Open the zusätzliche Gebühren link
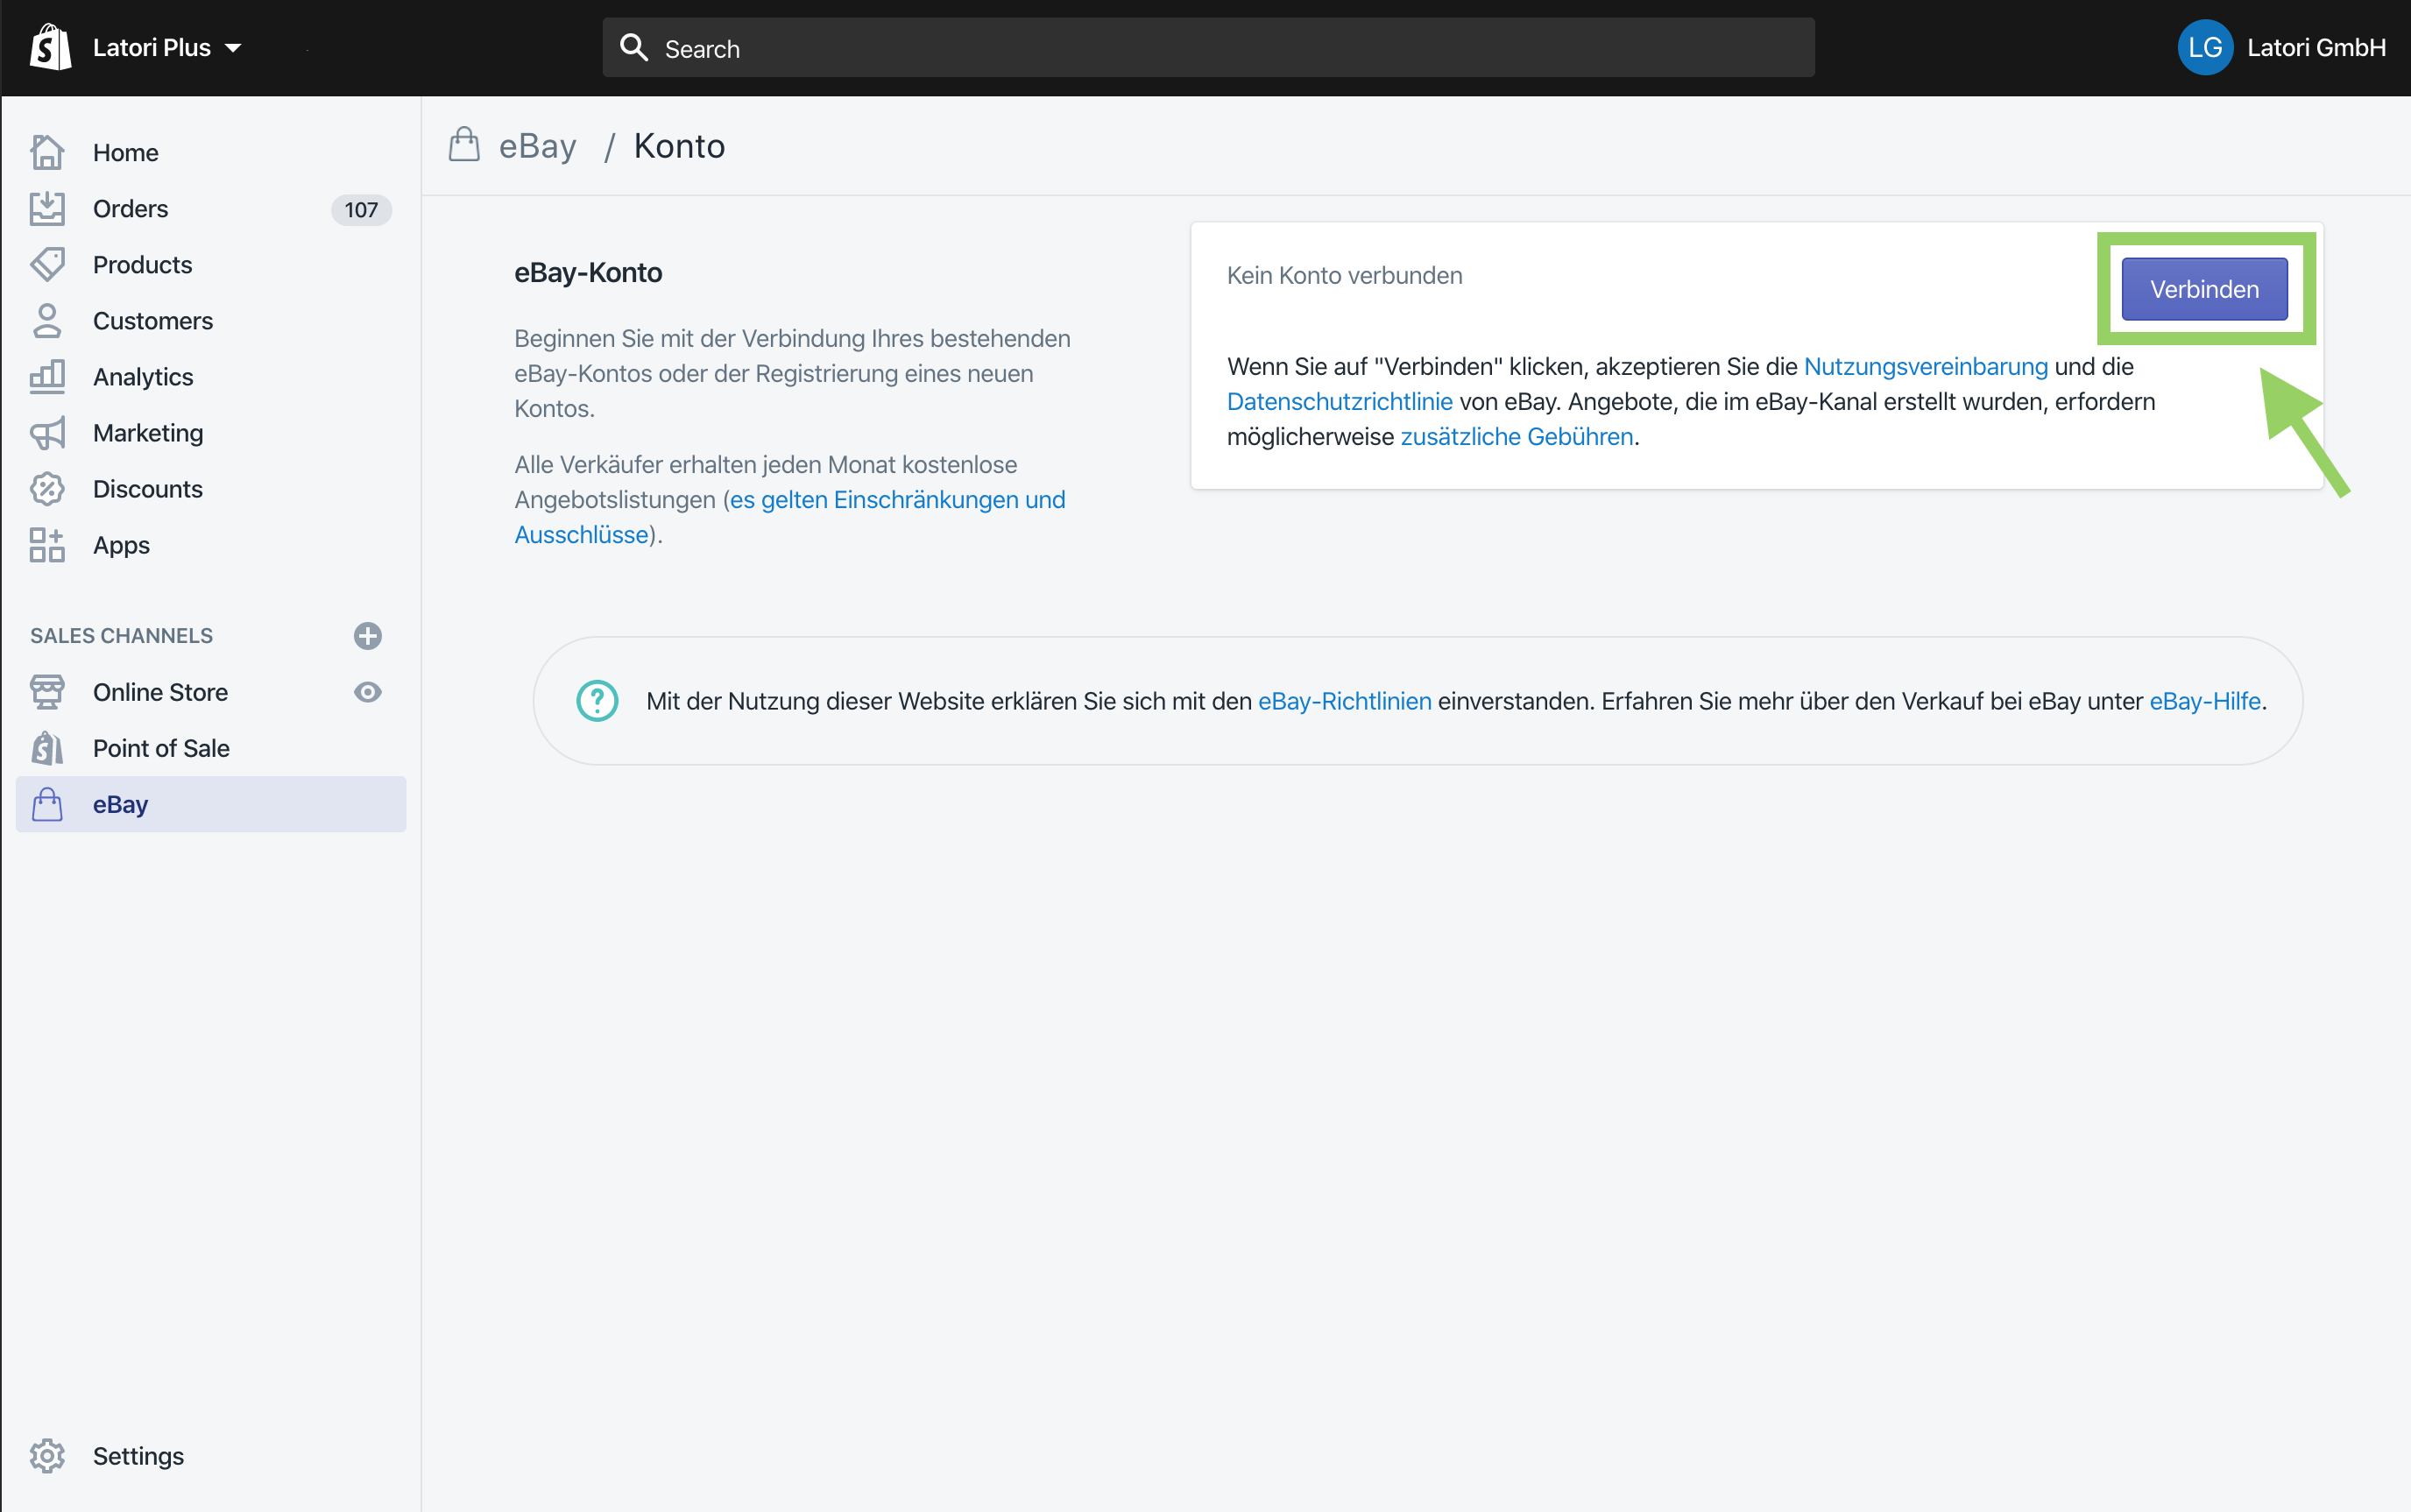 (x=1517, y=436)
